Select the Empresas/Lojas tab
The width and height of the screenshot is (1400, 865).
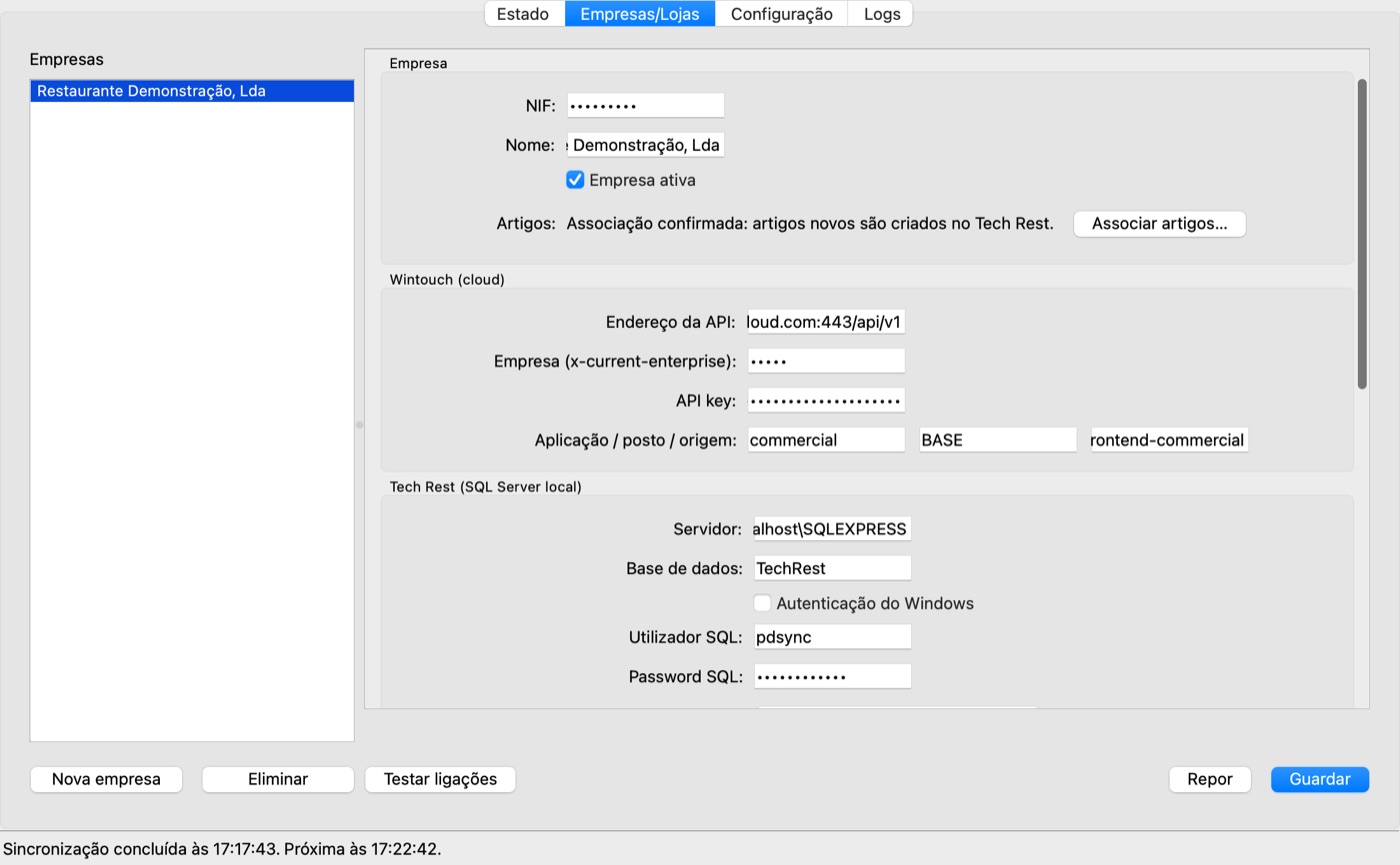pos(640,14)
